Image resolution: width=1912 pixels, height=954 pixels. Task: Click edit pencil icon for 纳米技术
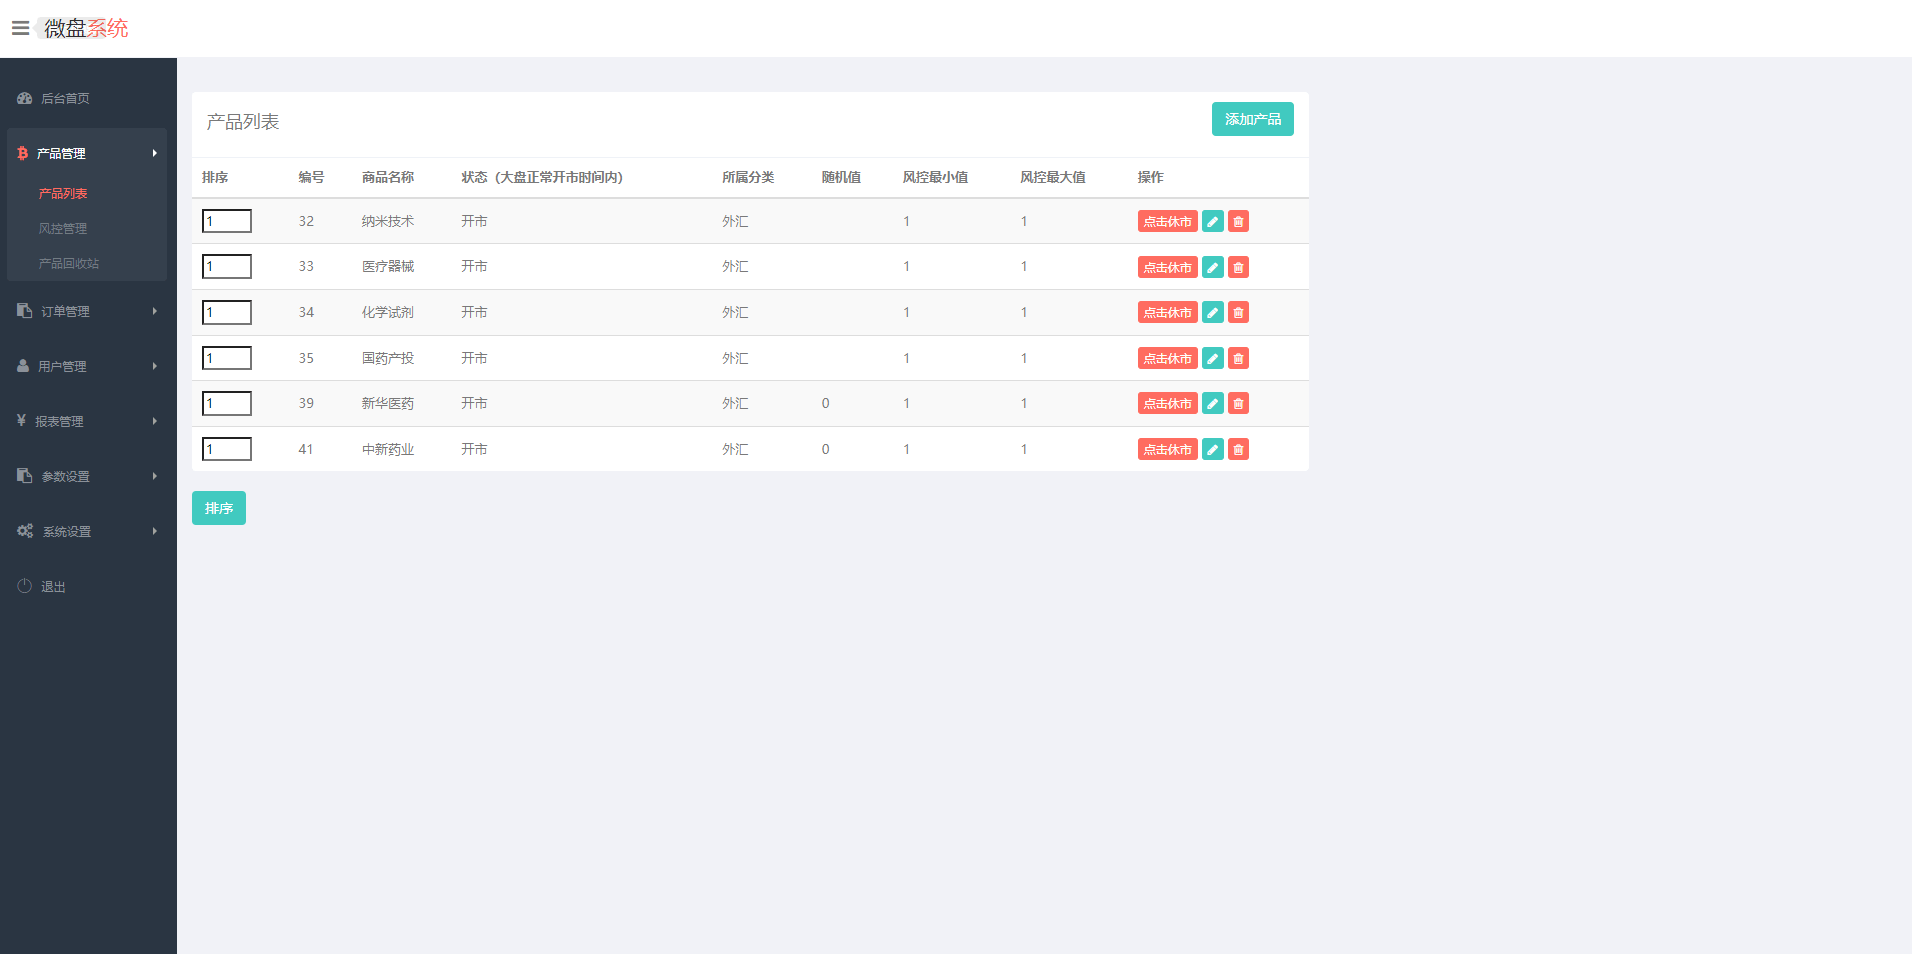1212,222
